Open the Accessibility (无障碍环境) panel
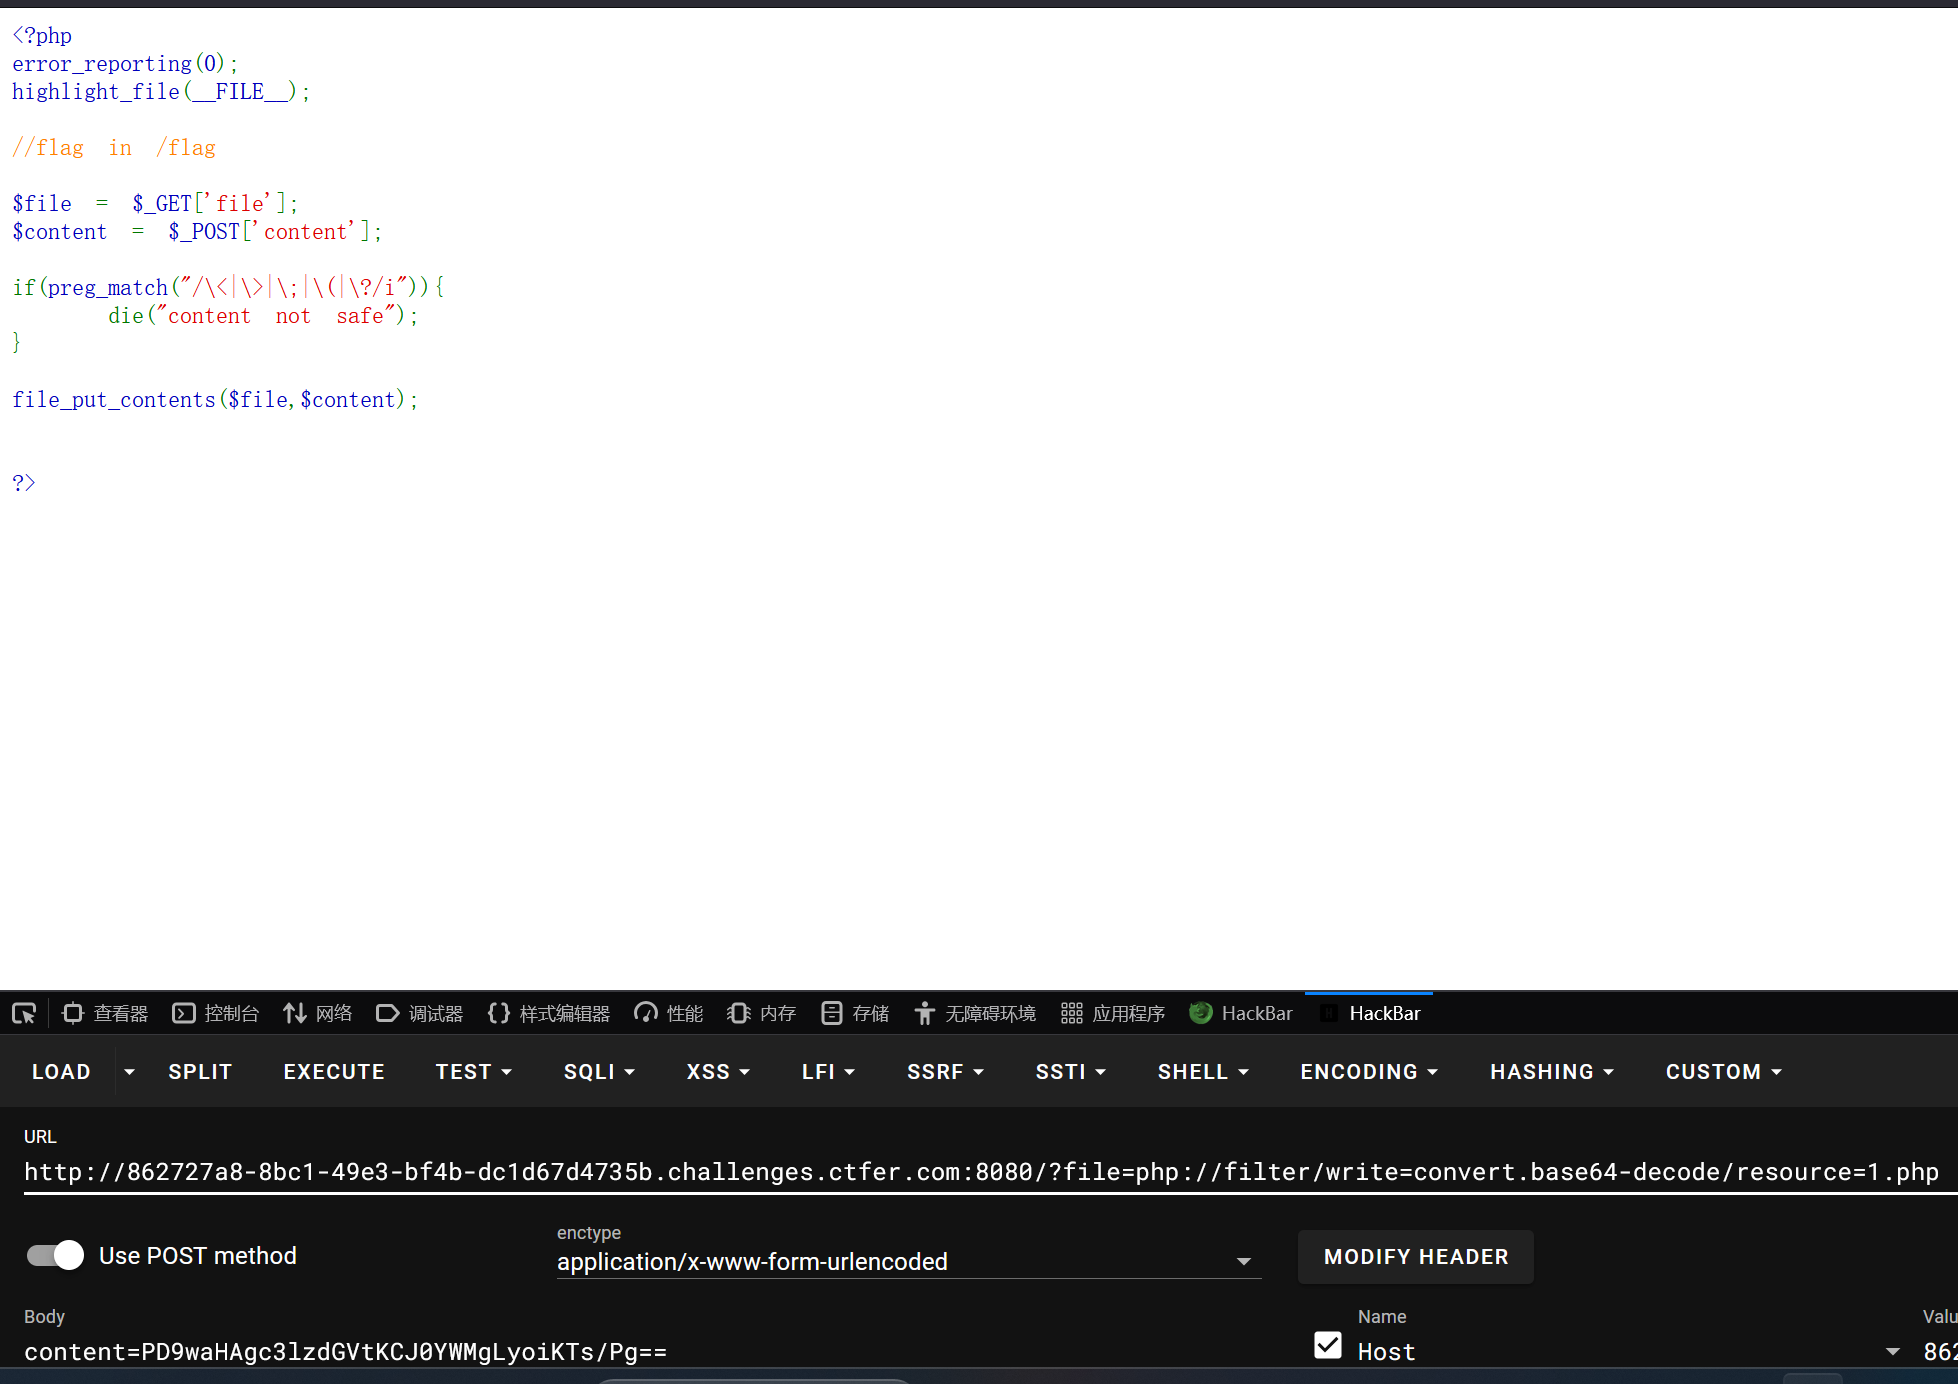Screen dimensions: 1958x1384 coord(975,1013)
